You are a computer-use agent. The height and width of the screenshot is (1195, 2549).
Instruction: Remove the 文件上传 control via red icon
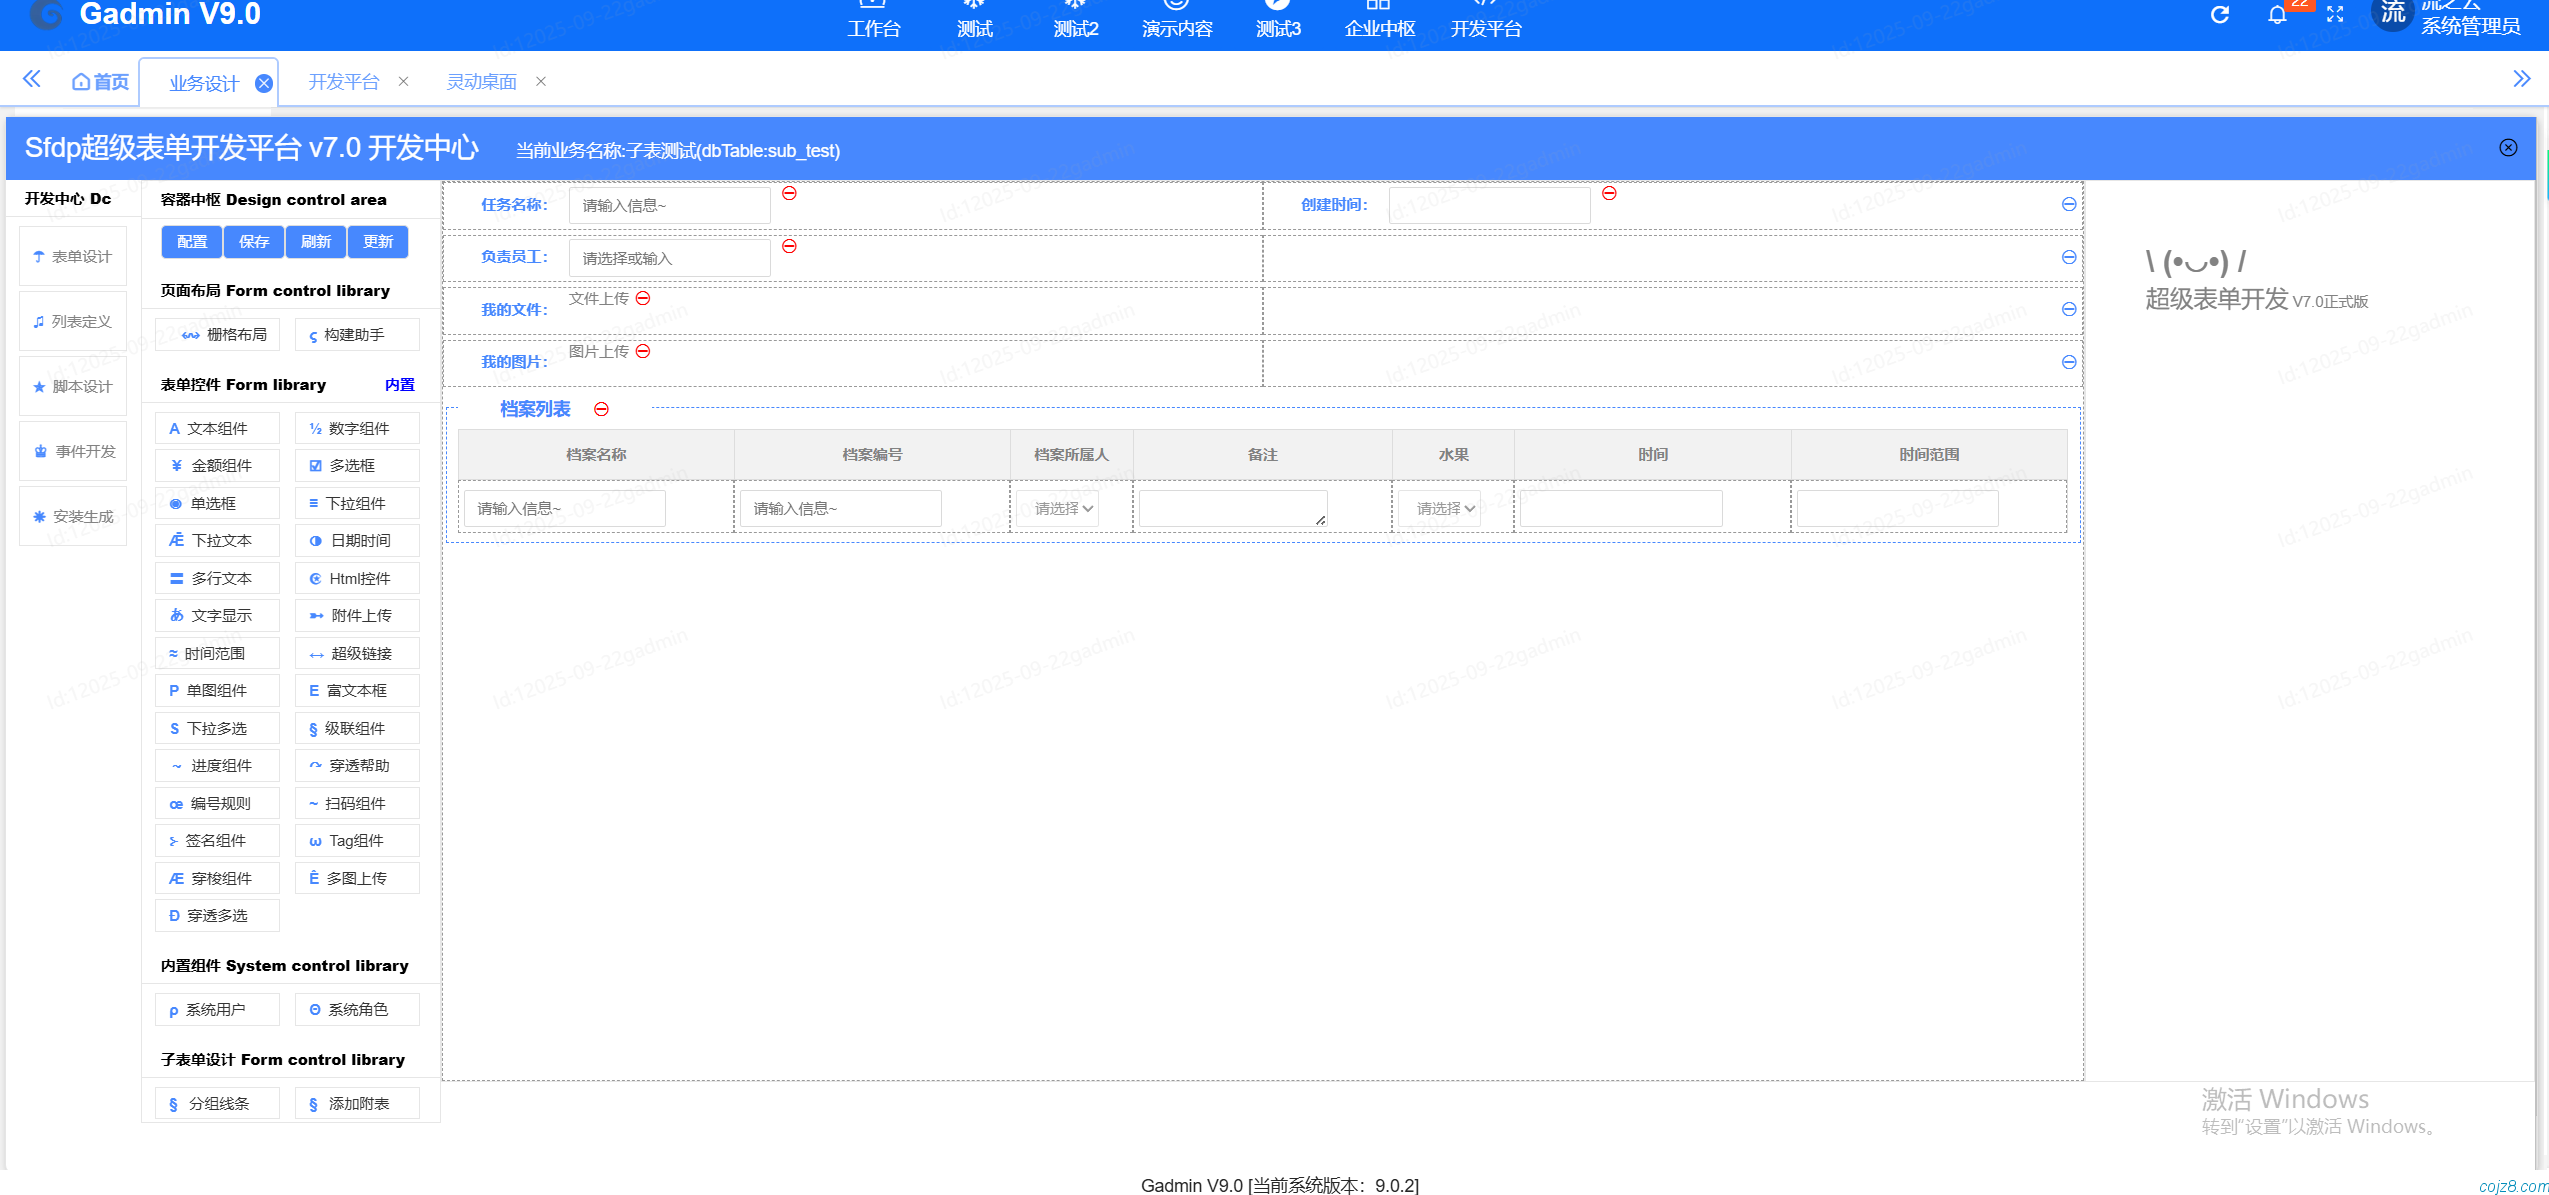[643, 298]
